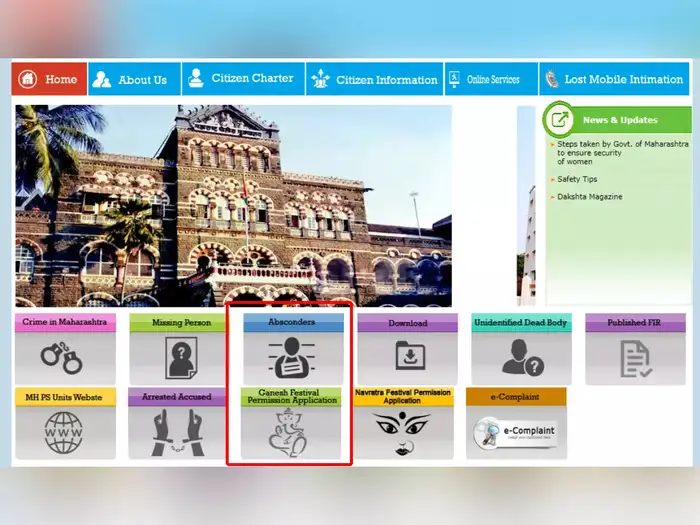Open Ganesh Festival Permission Application icon
The height and width of the screenshot is (525, 700).
coord(292,433)
